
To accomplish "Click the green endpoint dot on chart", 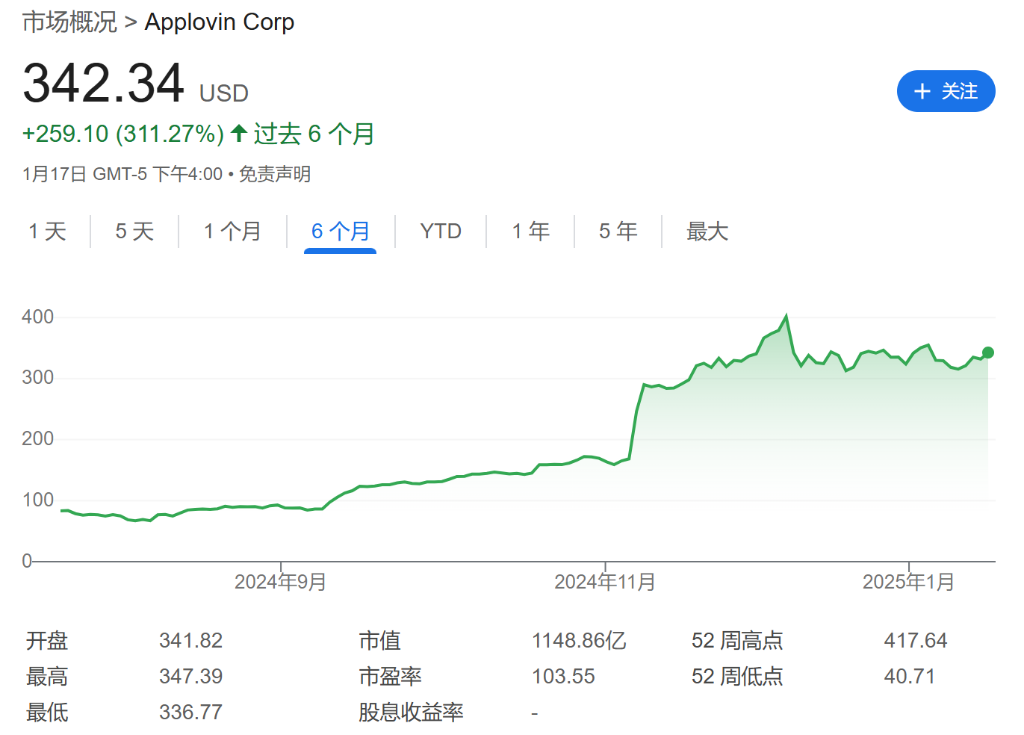I will point(987,353).
